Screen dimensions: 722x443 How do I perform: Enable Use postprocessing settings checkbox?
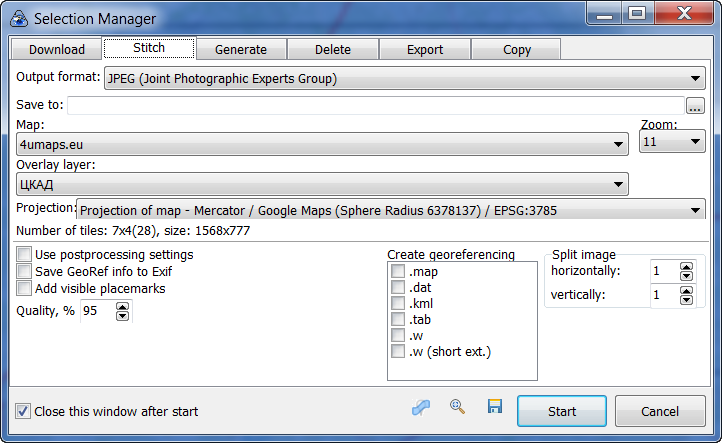pyautogui.click(x=25, y=255)
